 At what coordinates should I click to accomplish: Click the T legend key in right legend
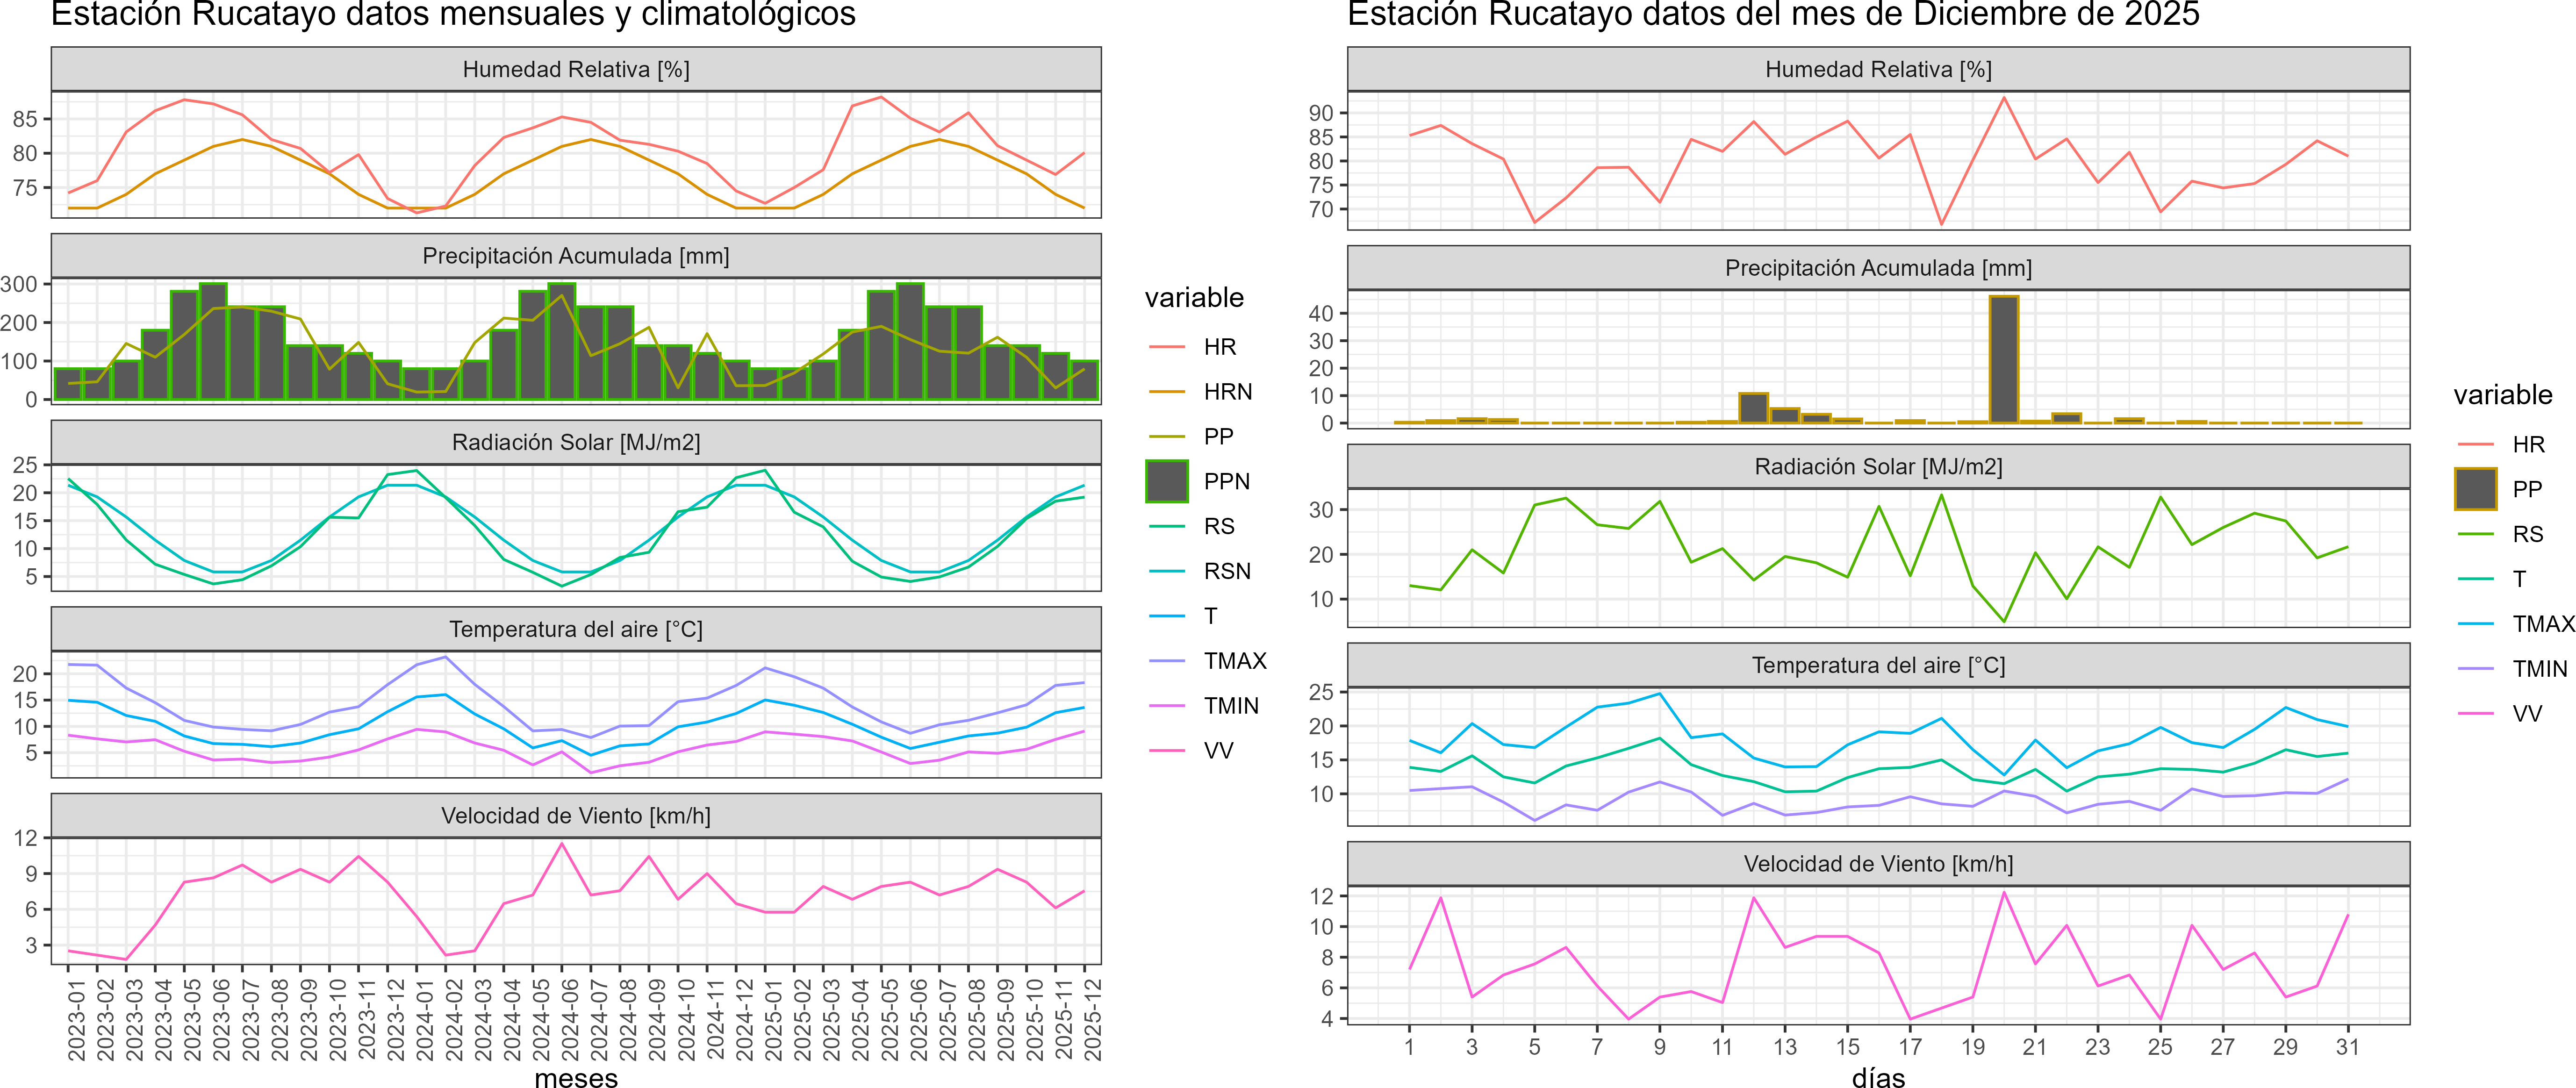pos(2475,579)
